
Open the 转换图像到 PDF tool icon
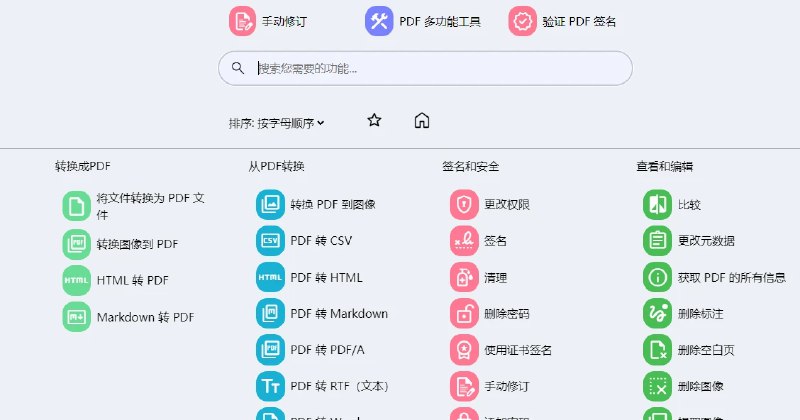[77, 244]
